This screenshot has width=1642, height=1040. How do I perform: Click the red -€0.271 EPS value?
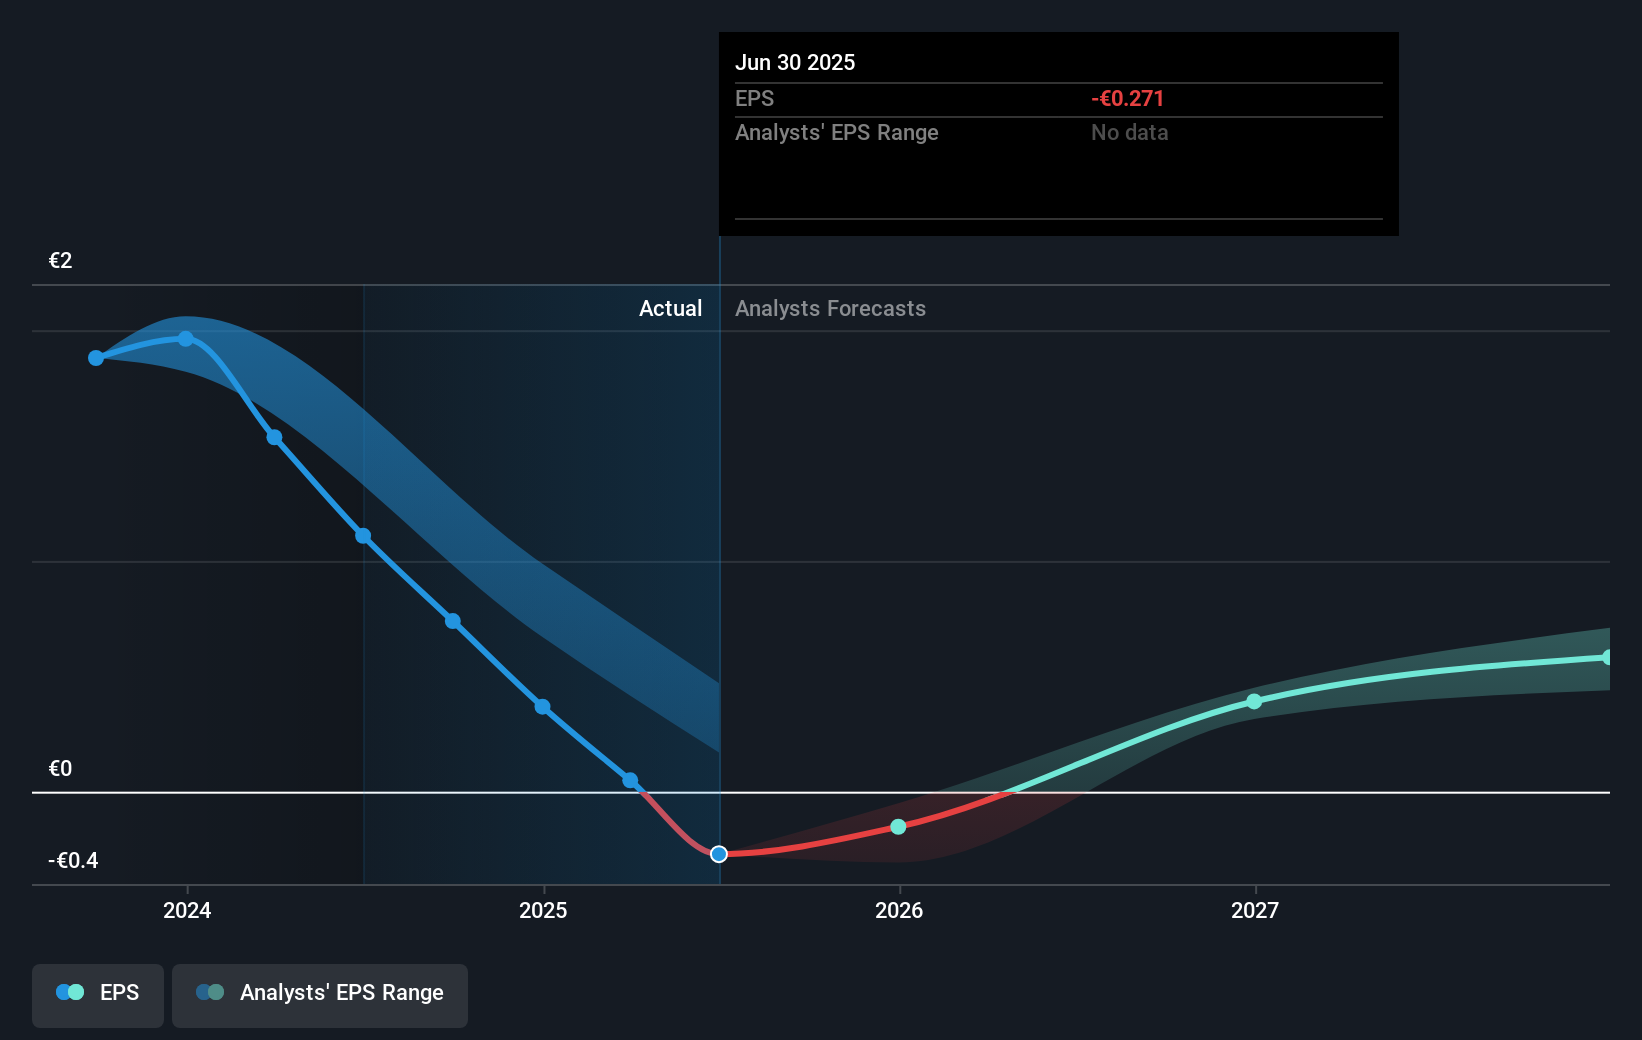(1127, 98)
